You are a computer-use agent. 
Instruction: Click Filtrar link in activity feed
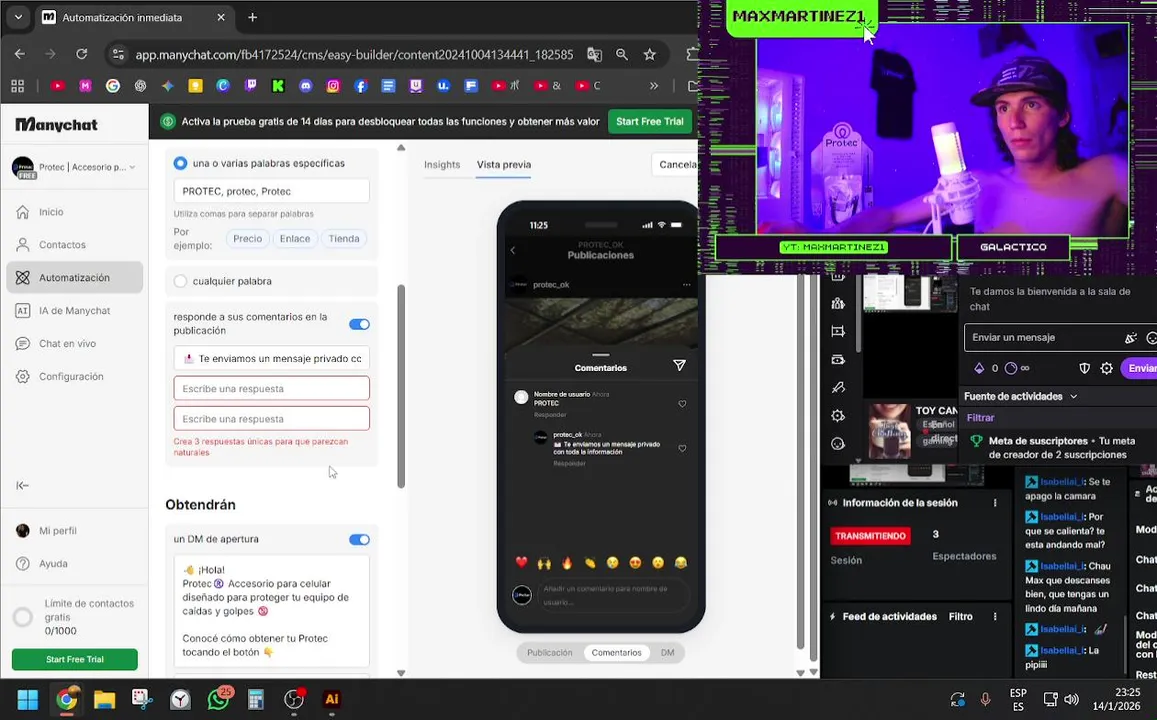point(981,418)
